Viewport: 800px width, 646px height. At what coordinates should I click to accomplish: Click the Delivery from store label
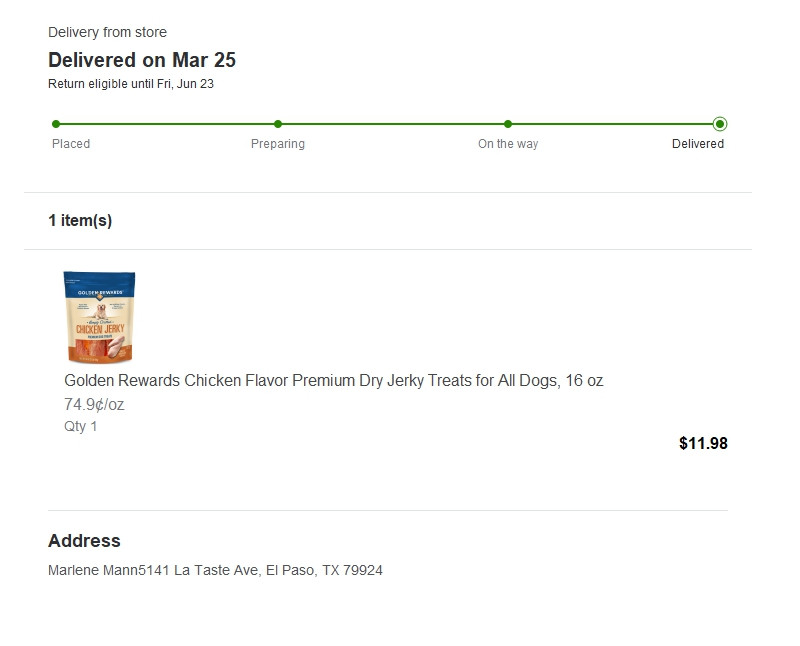(107, 33)
